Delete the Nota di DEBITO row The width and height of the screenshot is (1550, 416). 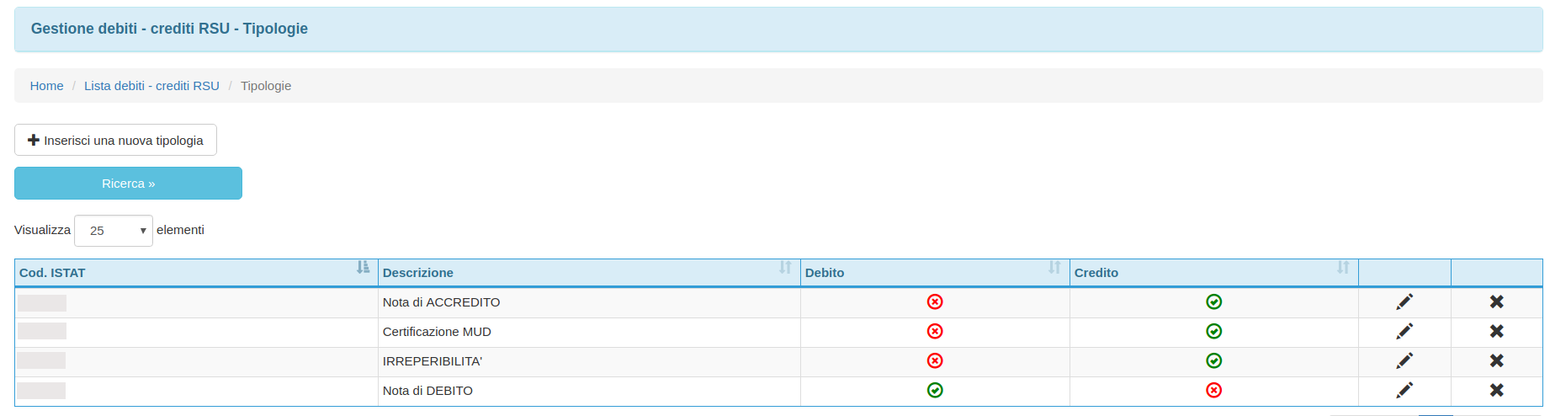click(x=1496, y=390)
